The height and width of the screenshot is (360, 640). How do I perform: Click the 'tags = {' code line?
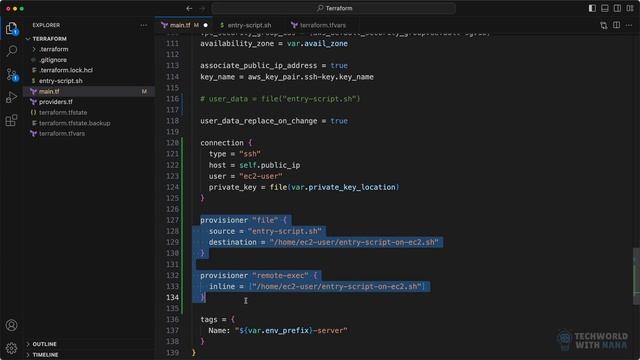pos(218,319)
